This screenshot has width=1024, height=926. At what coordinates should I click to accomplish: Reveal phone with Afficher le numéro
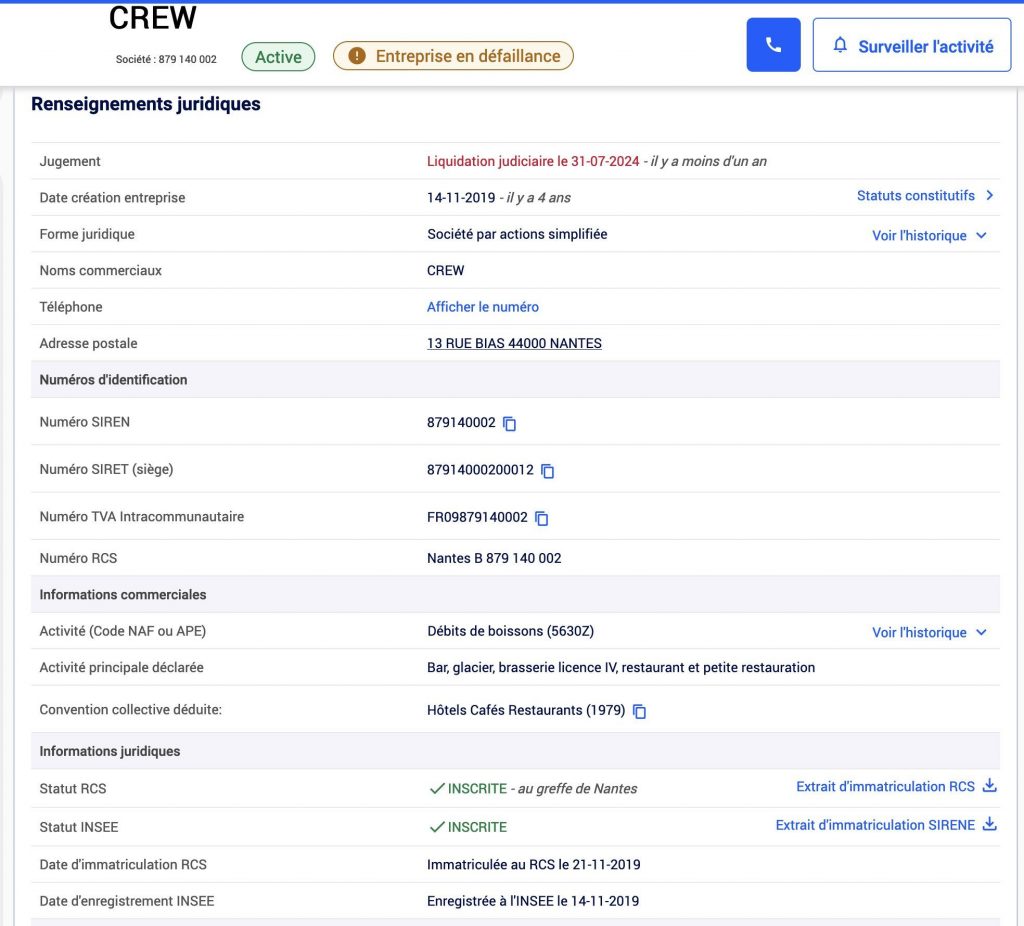tap(483, 307)
